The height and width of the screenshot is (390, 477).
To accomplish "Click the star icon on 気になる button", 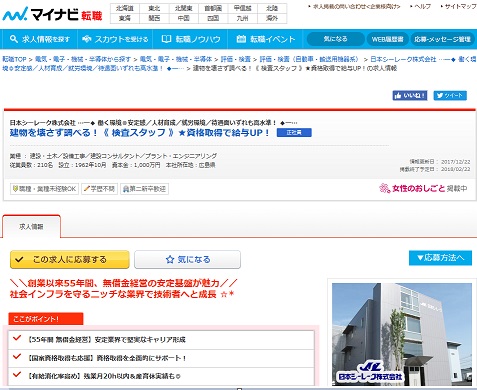I will pyautogui.click(x=170, y=259).
